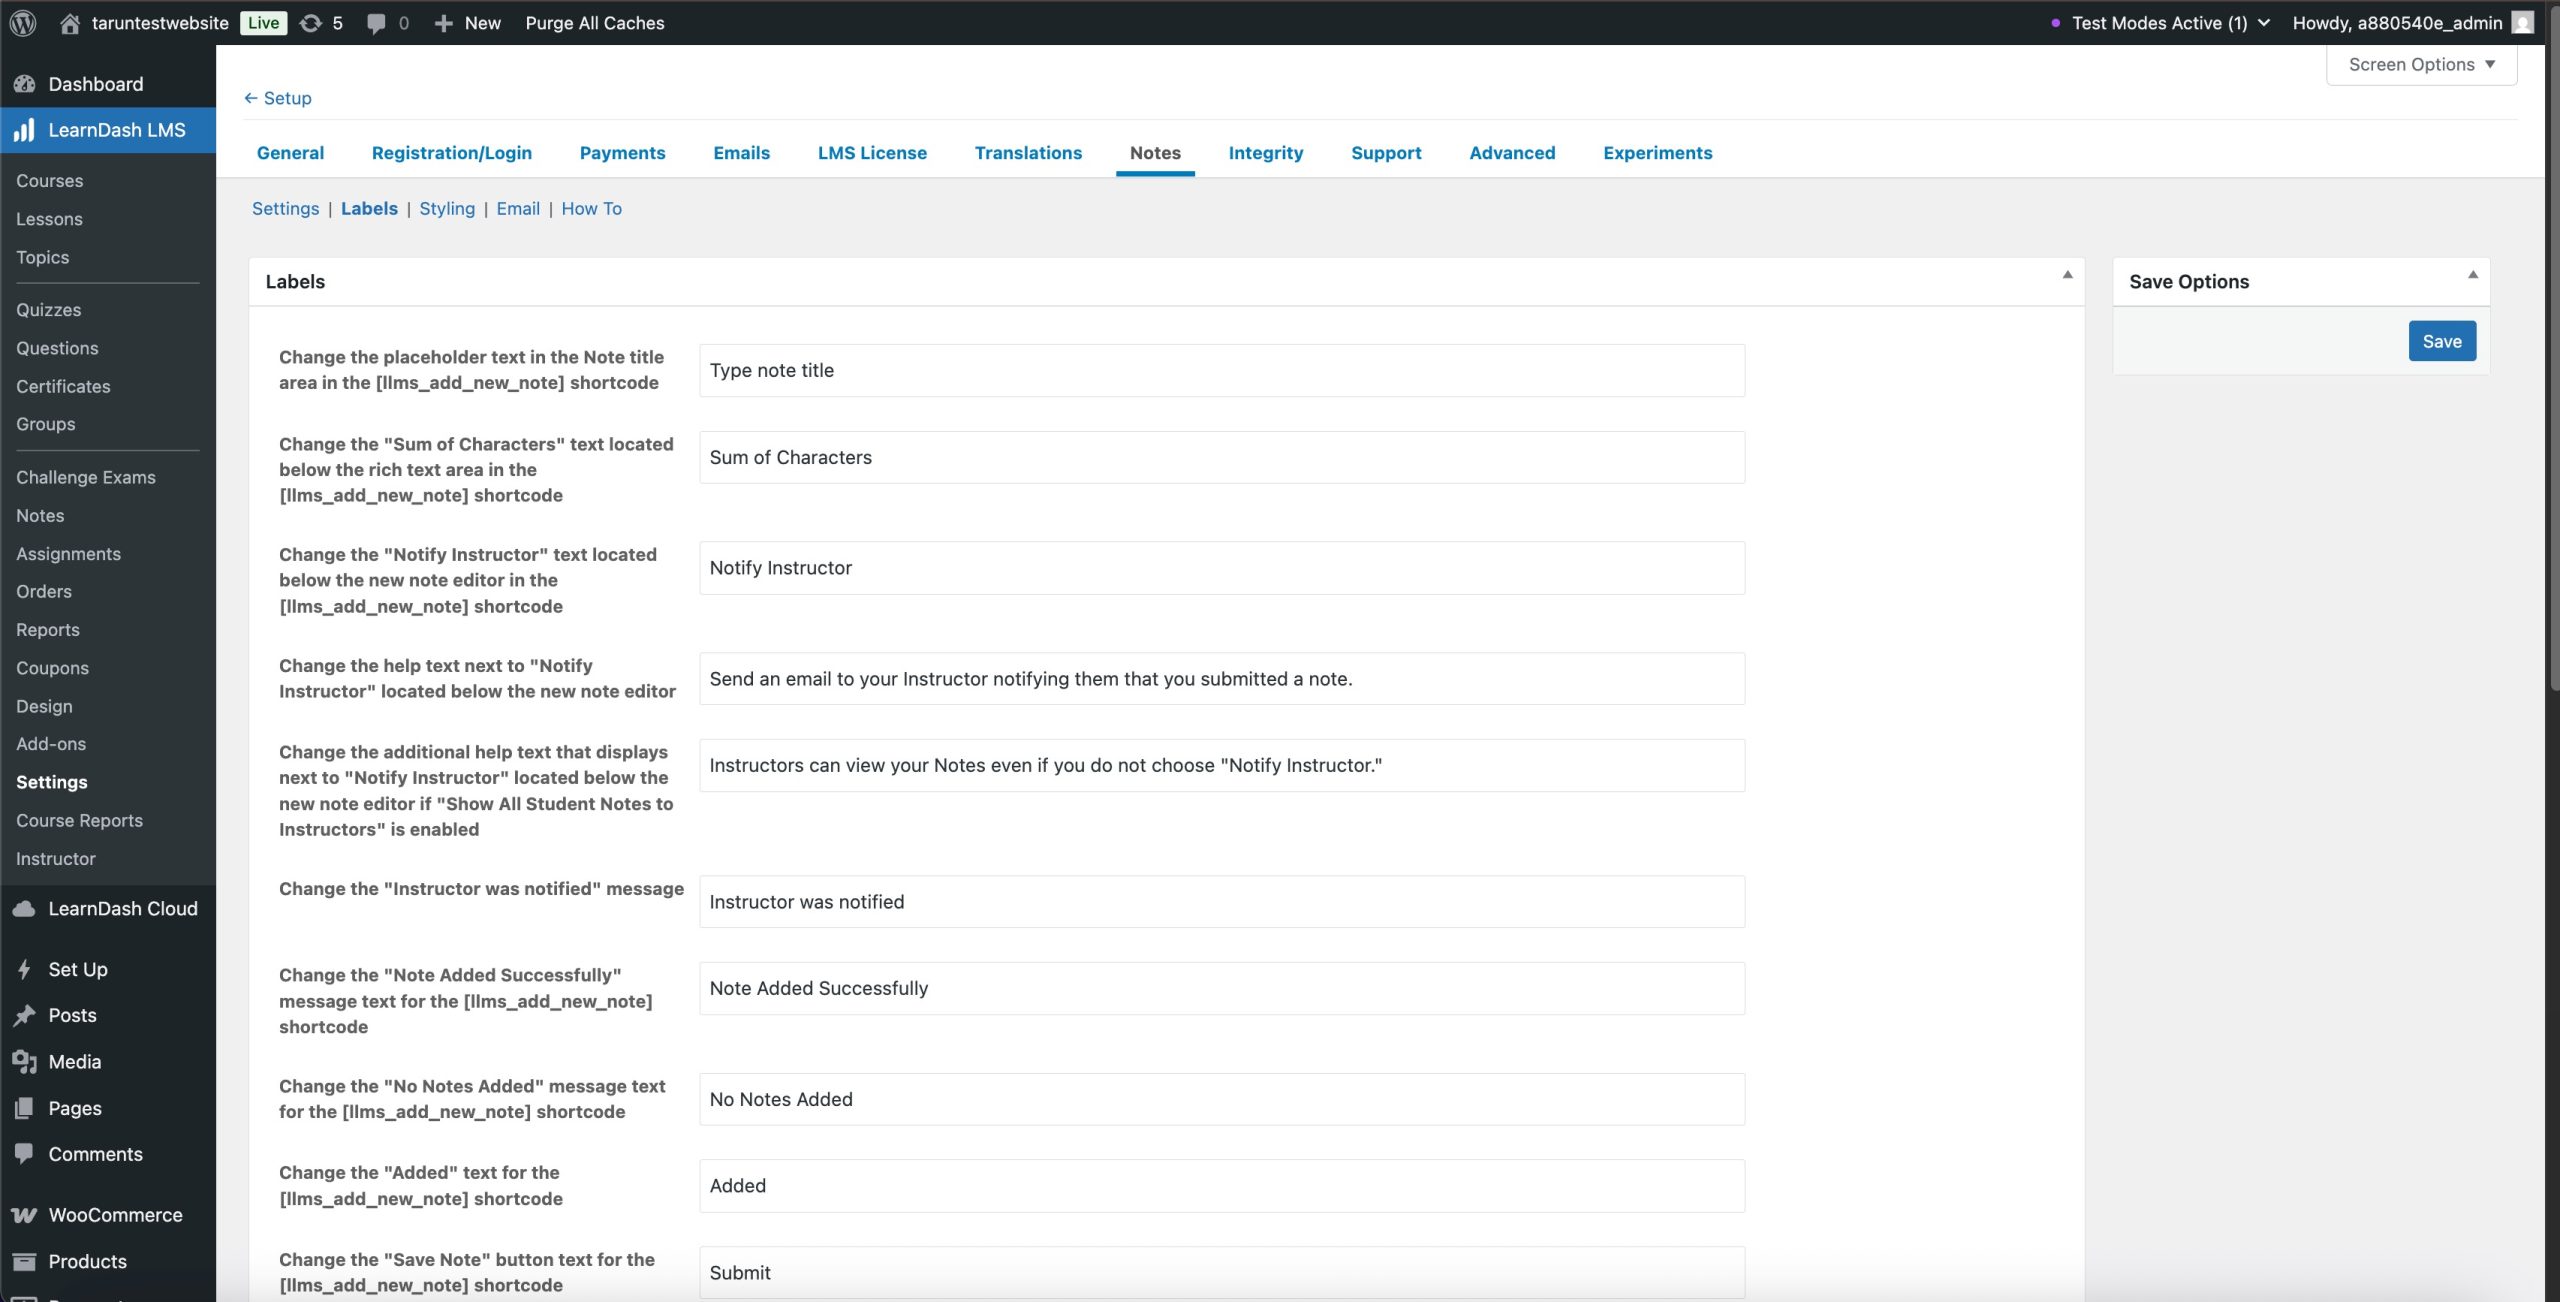Open the How To sub-link
Image resolution: width=2560 pixels, height=1302 pixels.
pos(591,208)
